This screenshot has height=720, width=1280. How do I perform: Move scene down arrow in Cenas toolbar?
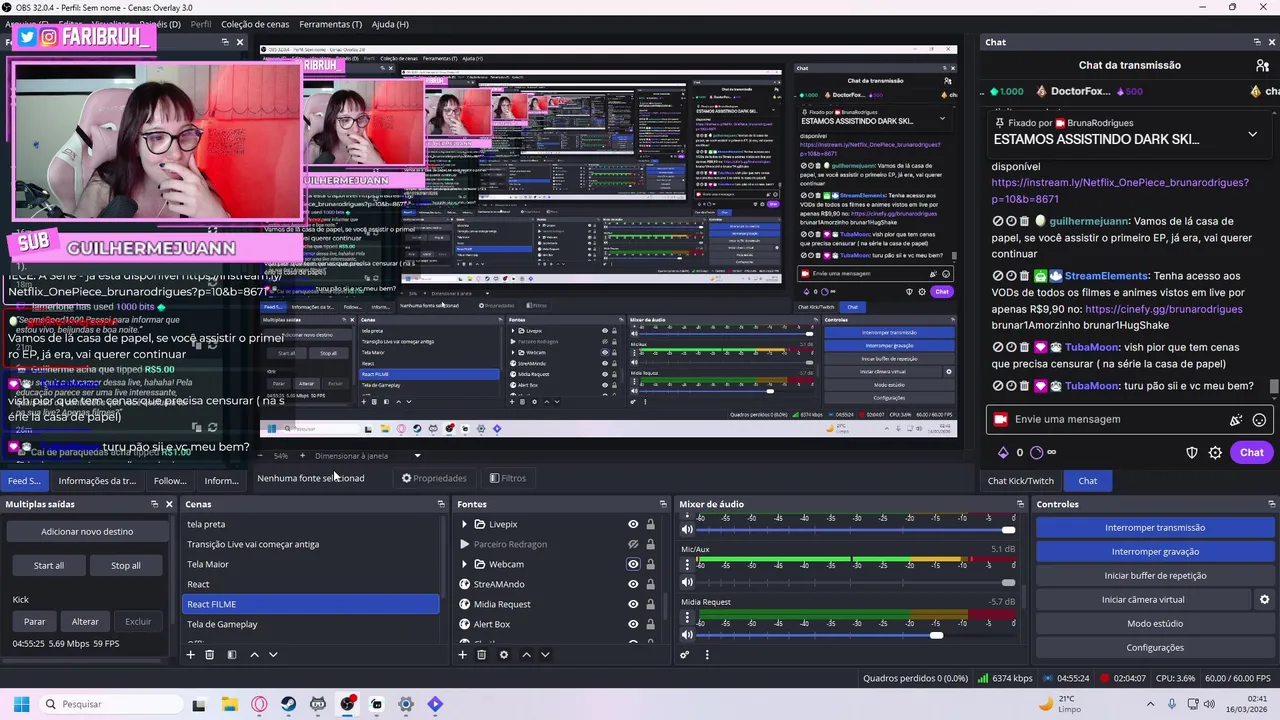(273, 655)
